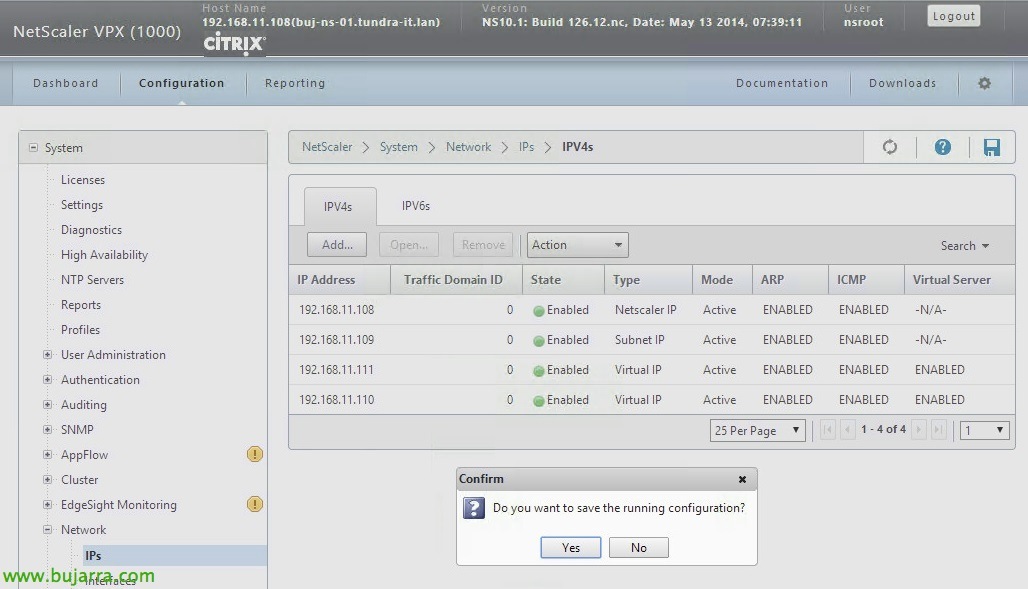Sort by the Virtual Server column header
The height and width of the screenshot is (589, 1028).
click(959, 279)
